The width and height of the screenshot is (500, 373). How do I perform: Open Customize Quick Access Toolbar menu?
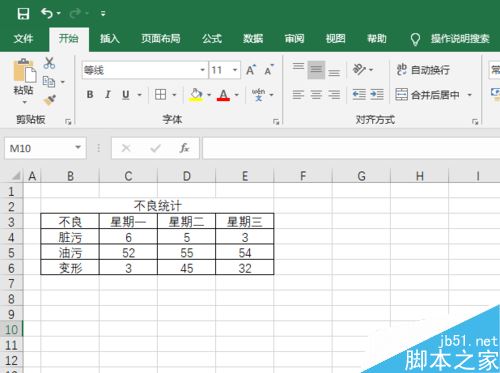coord(103,13)
